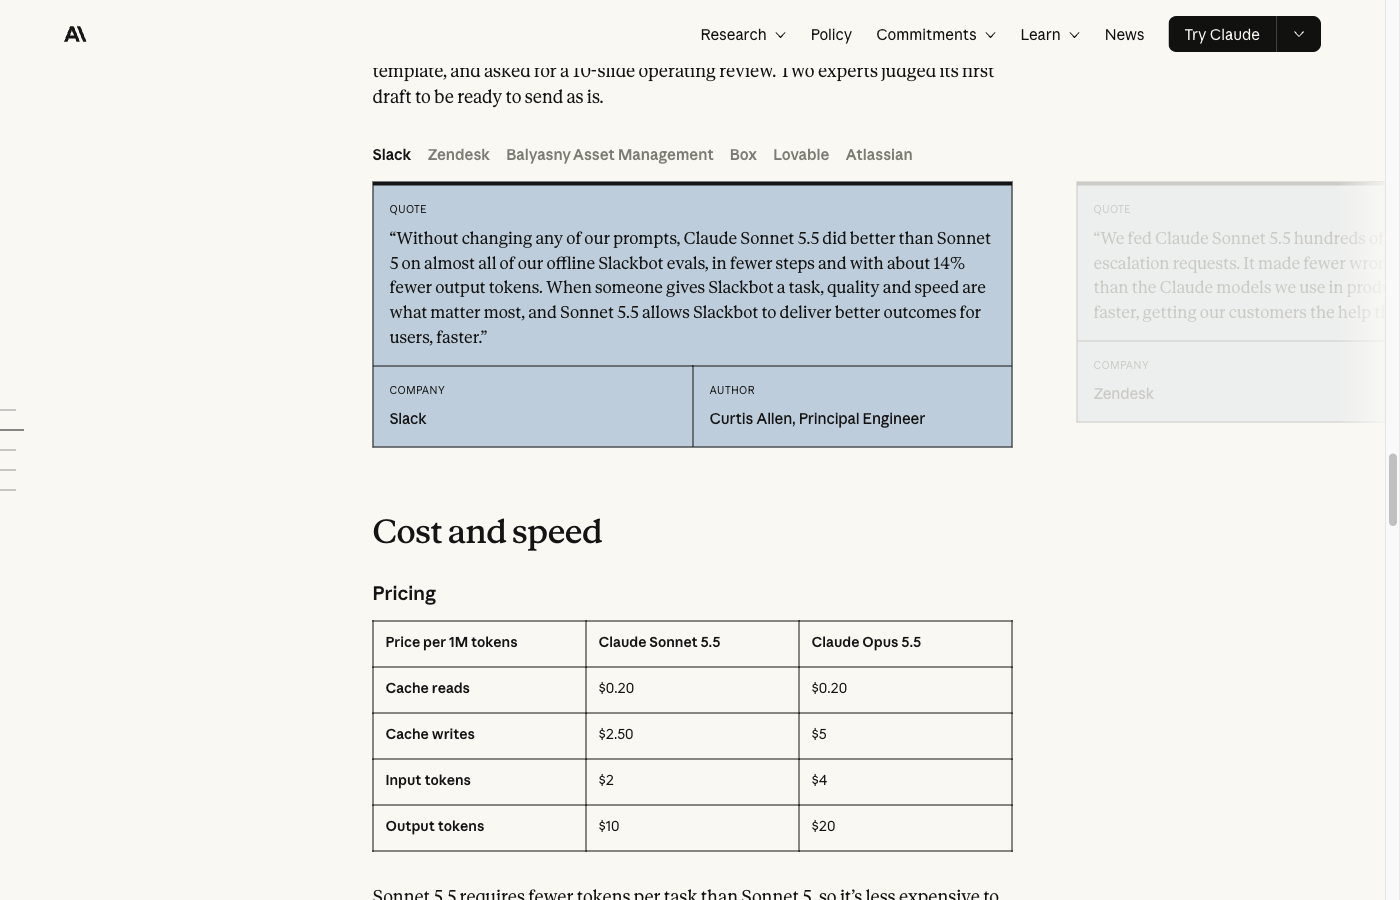Image resolution: width=1400 pixels, height=900 pixels.
Task: Click the Output tokens row label
Action: 435,826
